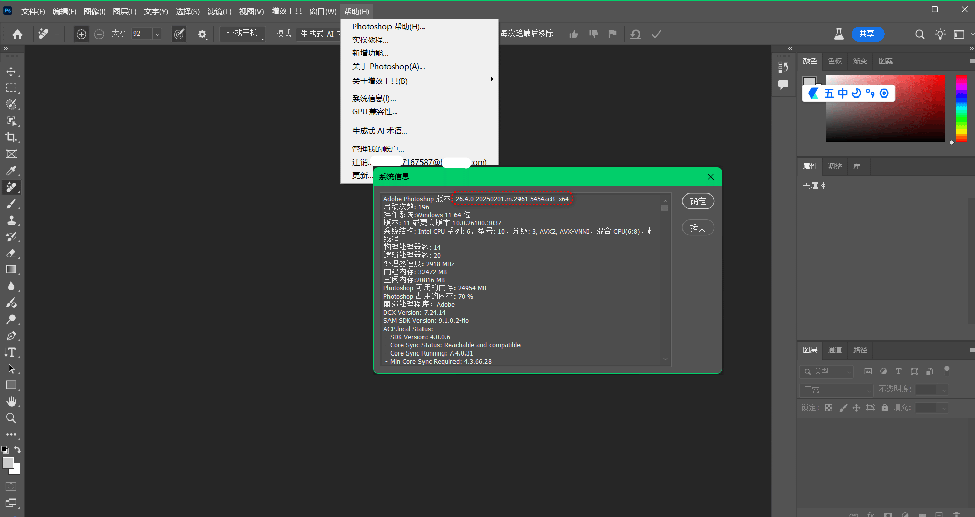This screenshot has width=975, height=517.
Task: Open the Comments panel icon in dock
Action: point(783,84)
